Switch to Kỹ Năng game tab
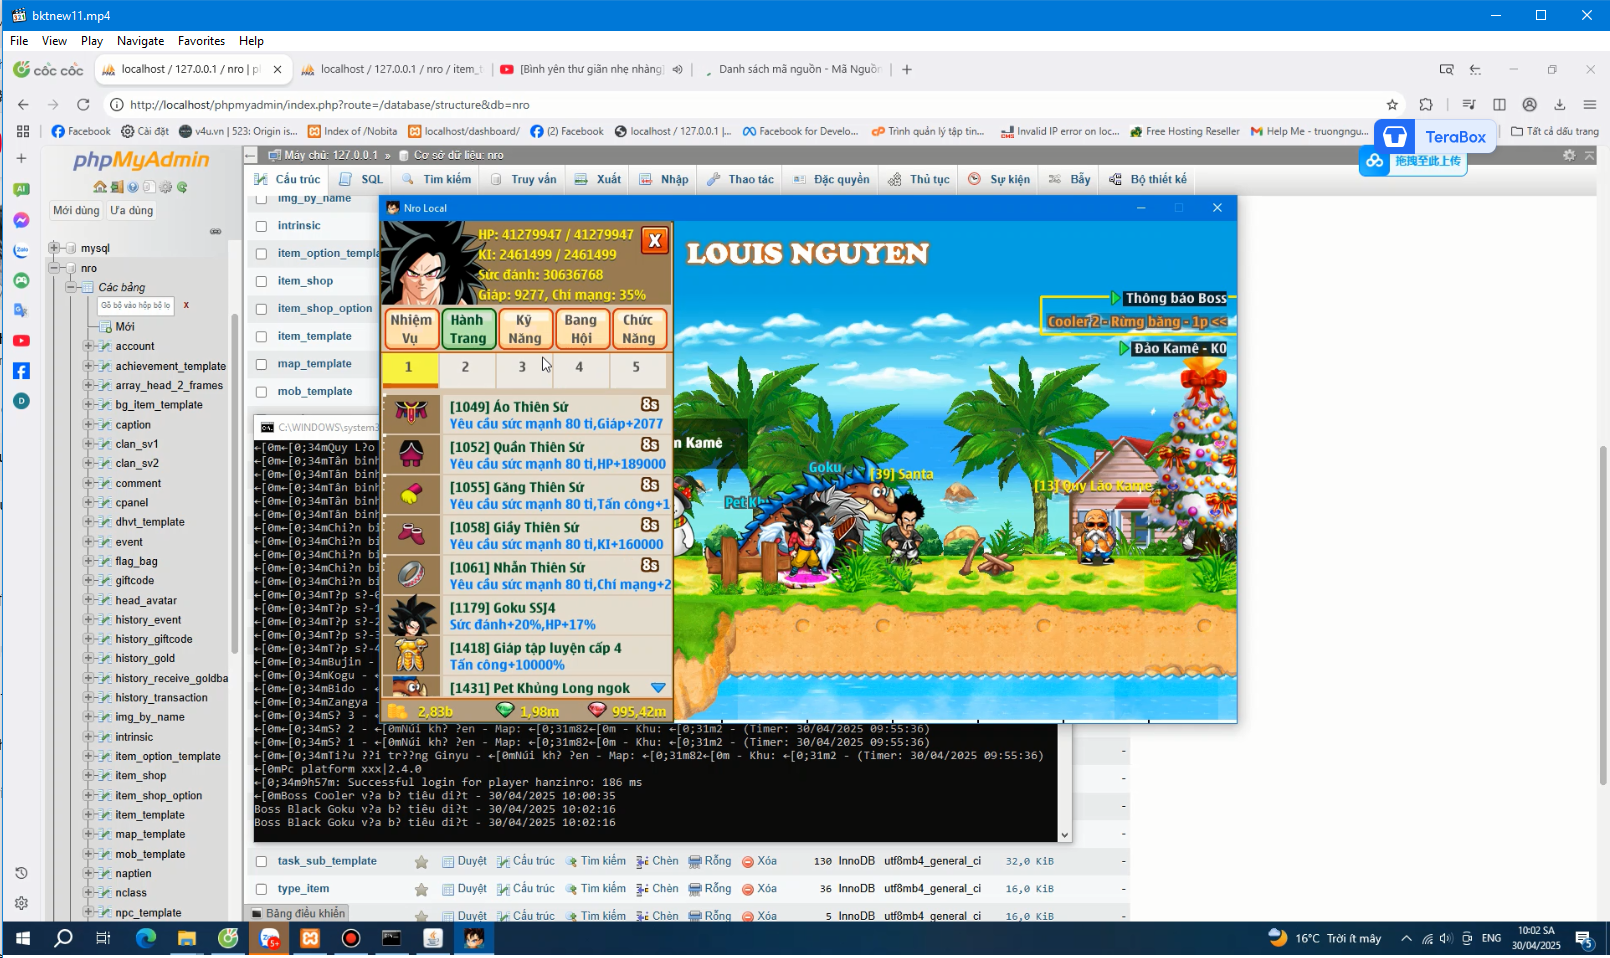Viewport: 1610px width, 958px height. pos(523,329)
